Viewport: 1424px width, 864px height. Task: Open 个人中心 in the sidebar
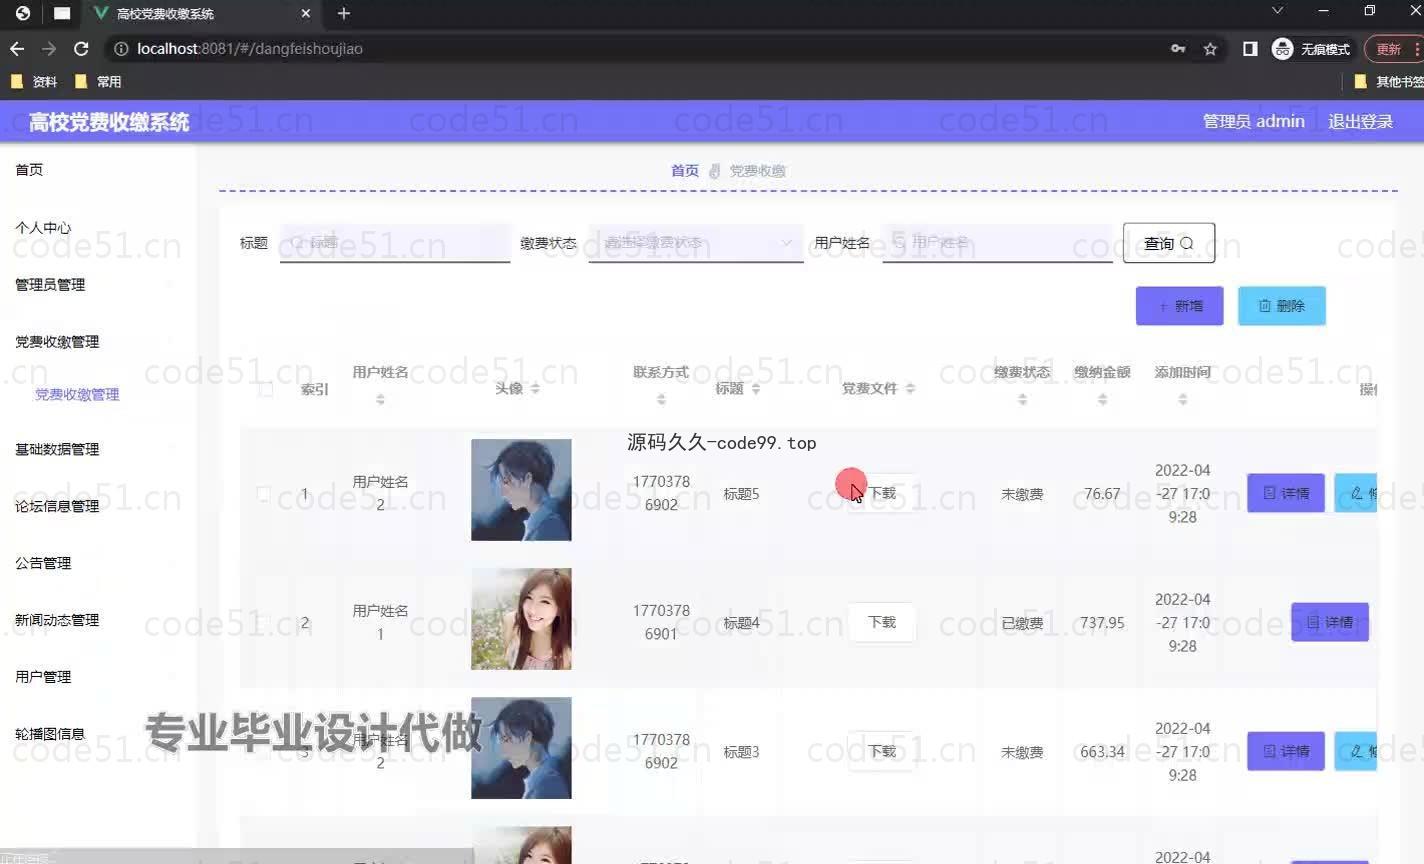tap(43, 228)
